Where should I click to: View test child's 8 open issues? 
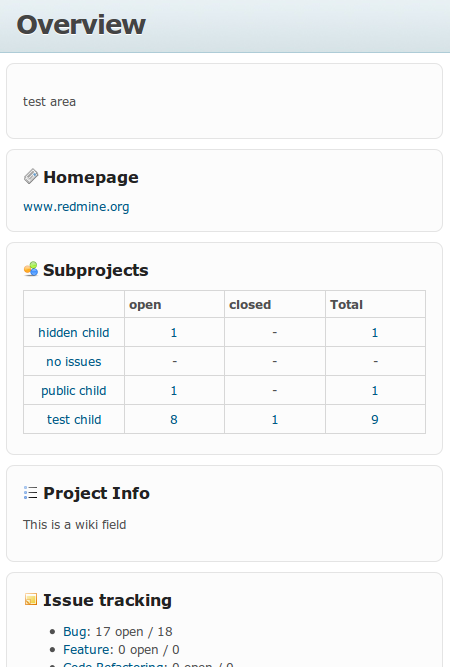tap(174, 419)
